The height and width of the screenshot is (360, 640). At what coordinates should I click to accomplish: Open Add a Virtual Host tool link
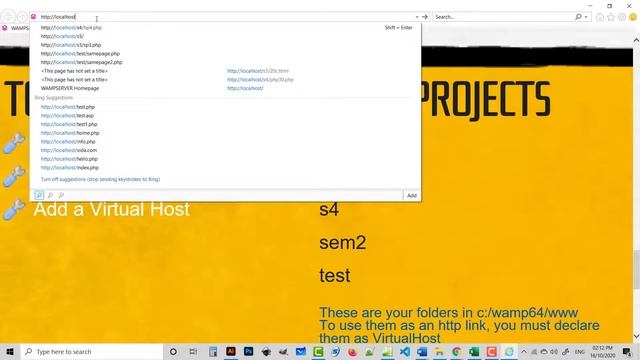[111, 209]
